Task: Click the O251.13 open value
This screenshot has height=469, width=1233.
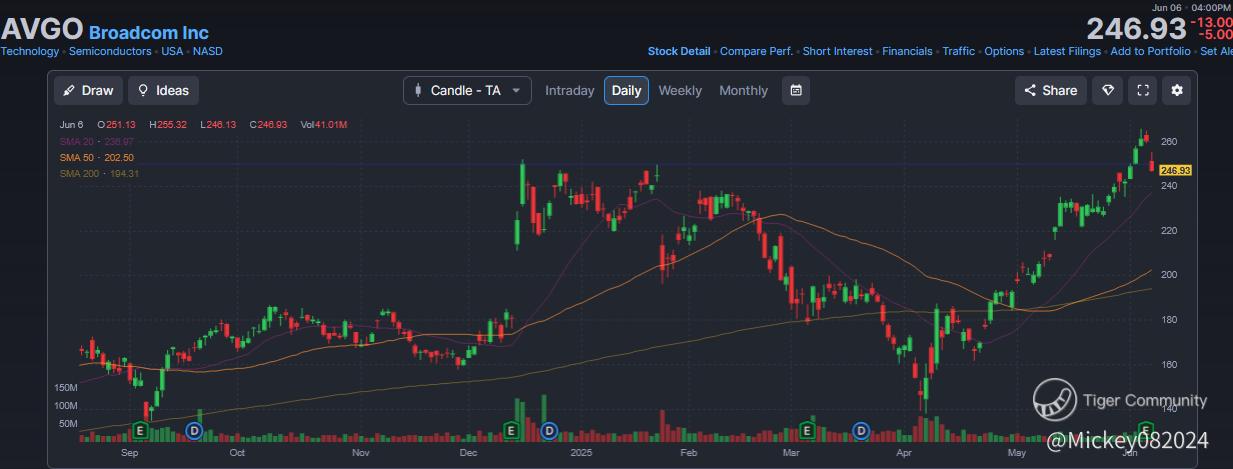Action: point(116,124)
